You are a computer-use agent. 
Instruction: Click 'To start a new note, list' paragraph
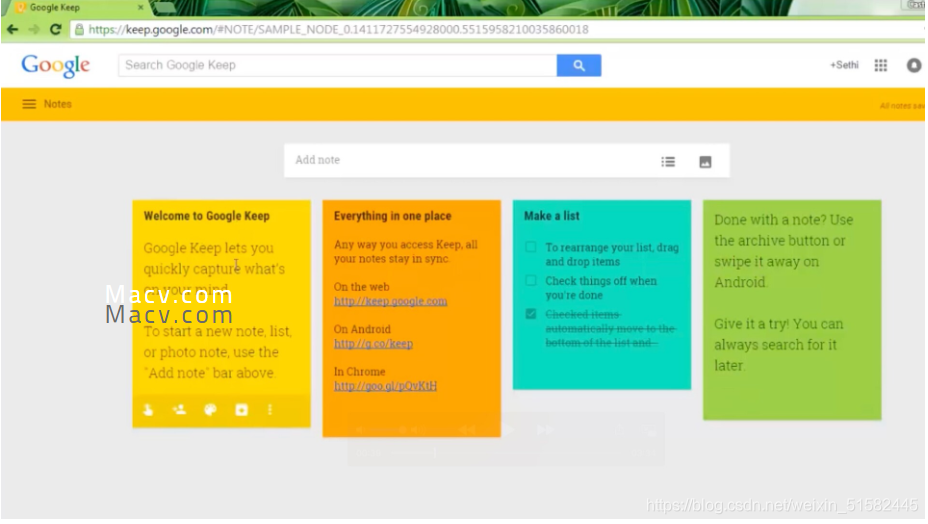(x=217, y=352)
